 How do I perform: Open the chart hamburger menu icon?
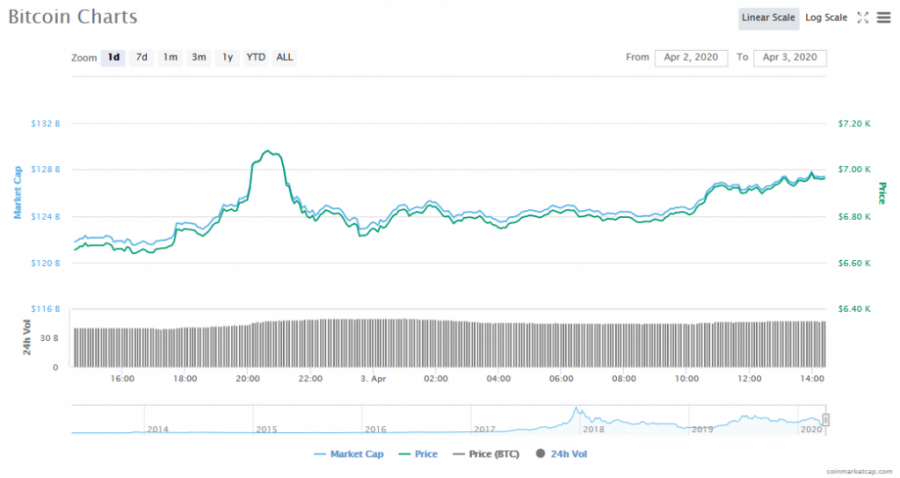[x=884, y=18]
